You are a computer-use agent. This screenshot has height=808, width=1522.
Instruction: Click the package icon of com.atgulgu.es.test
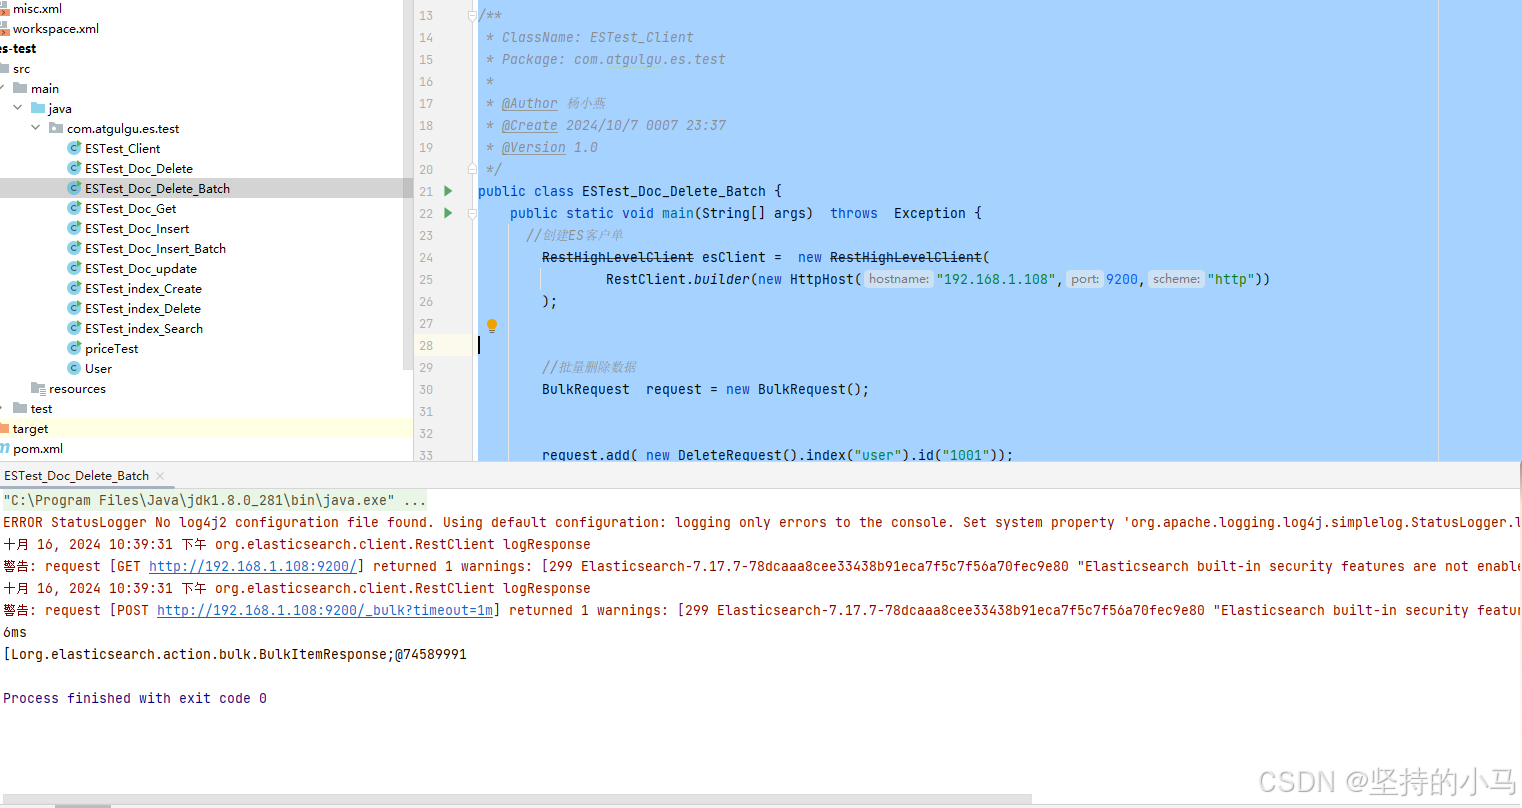click(56, 128)
